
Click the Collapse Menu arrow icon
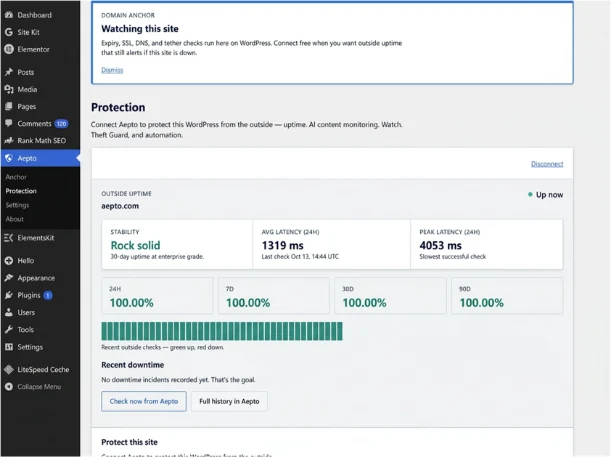[x=9, y=386]
